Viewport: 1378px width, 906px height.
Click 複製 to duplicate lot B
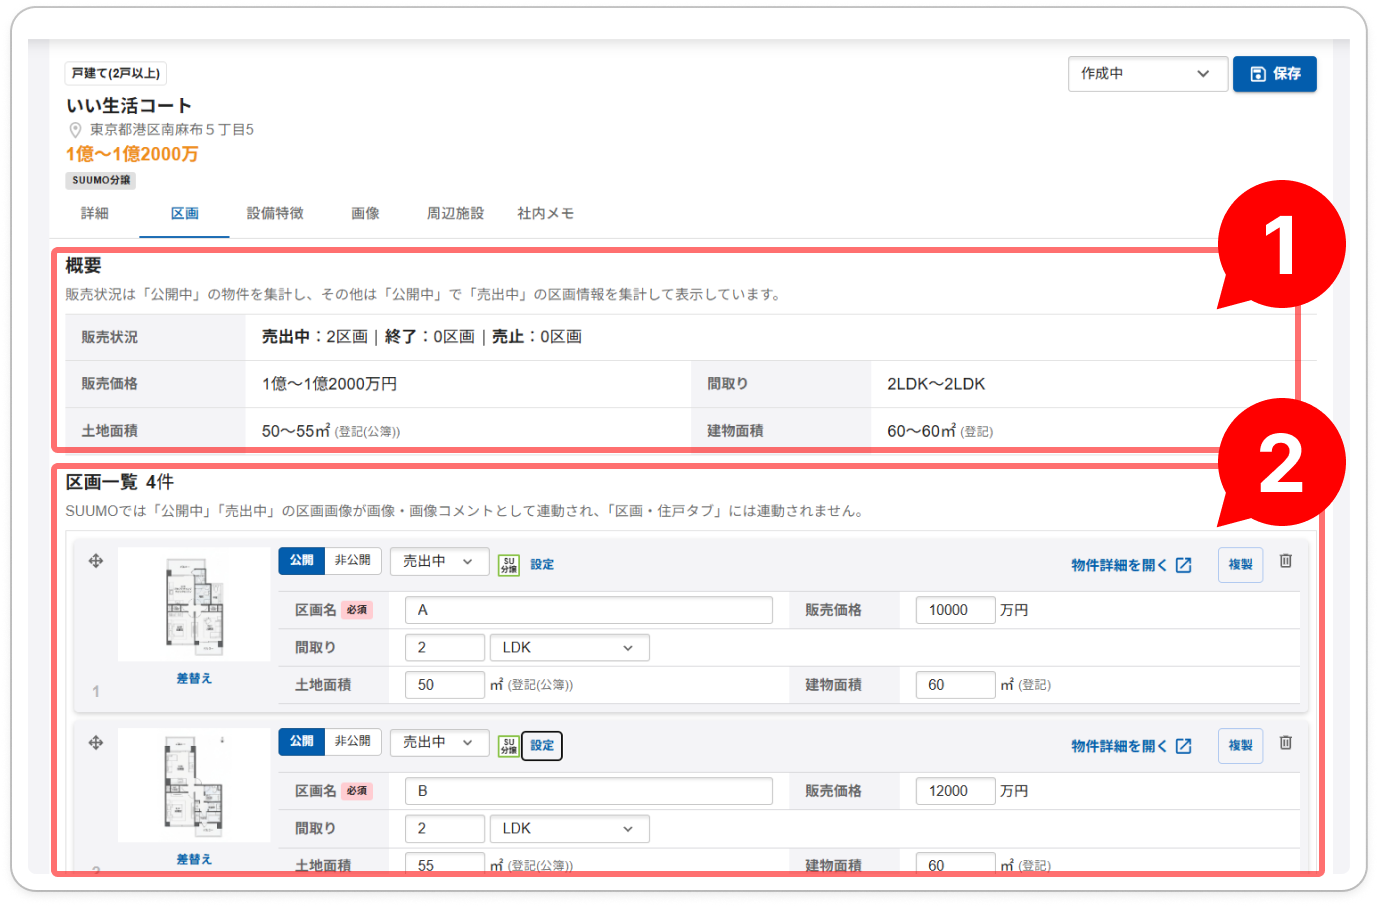click(x=1241, y=746)
